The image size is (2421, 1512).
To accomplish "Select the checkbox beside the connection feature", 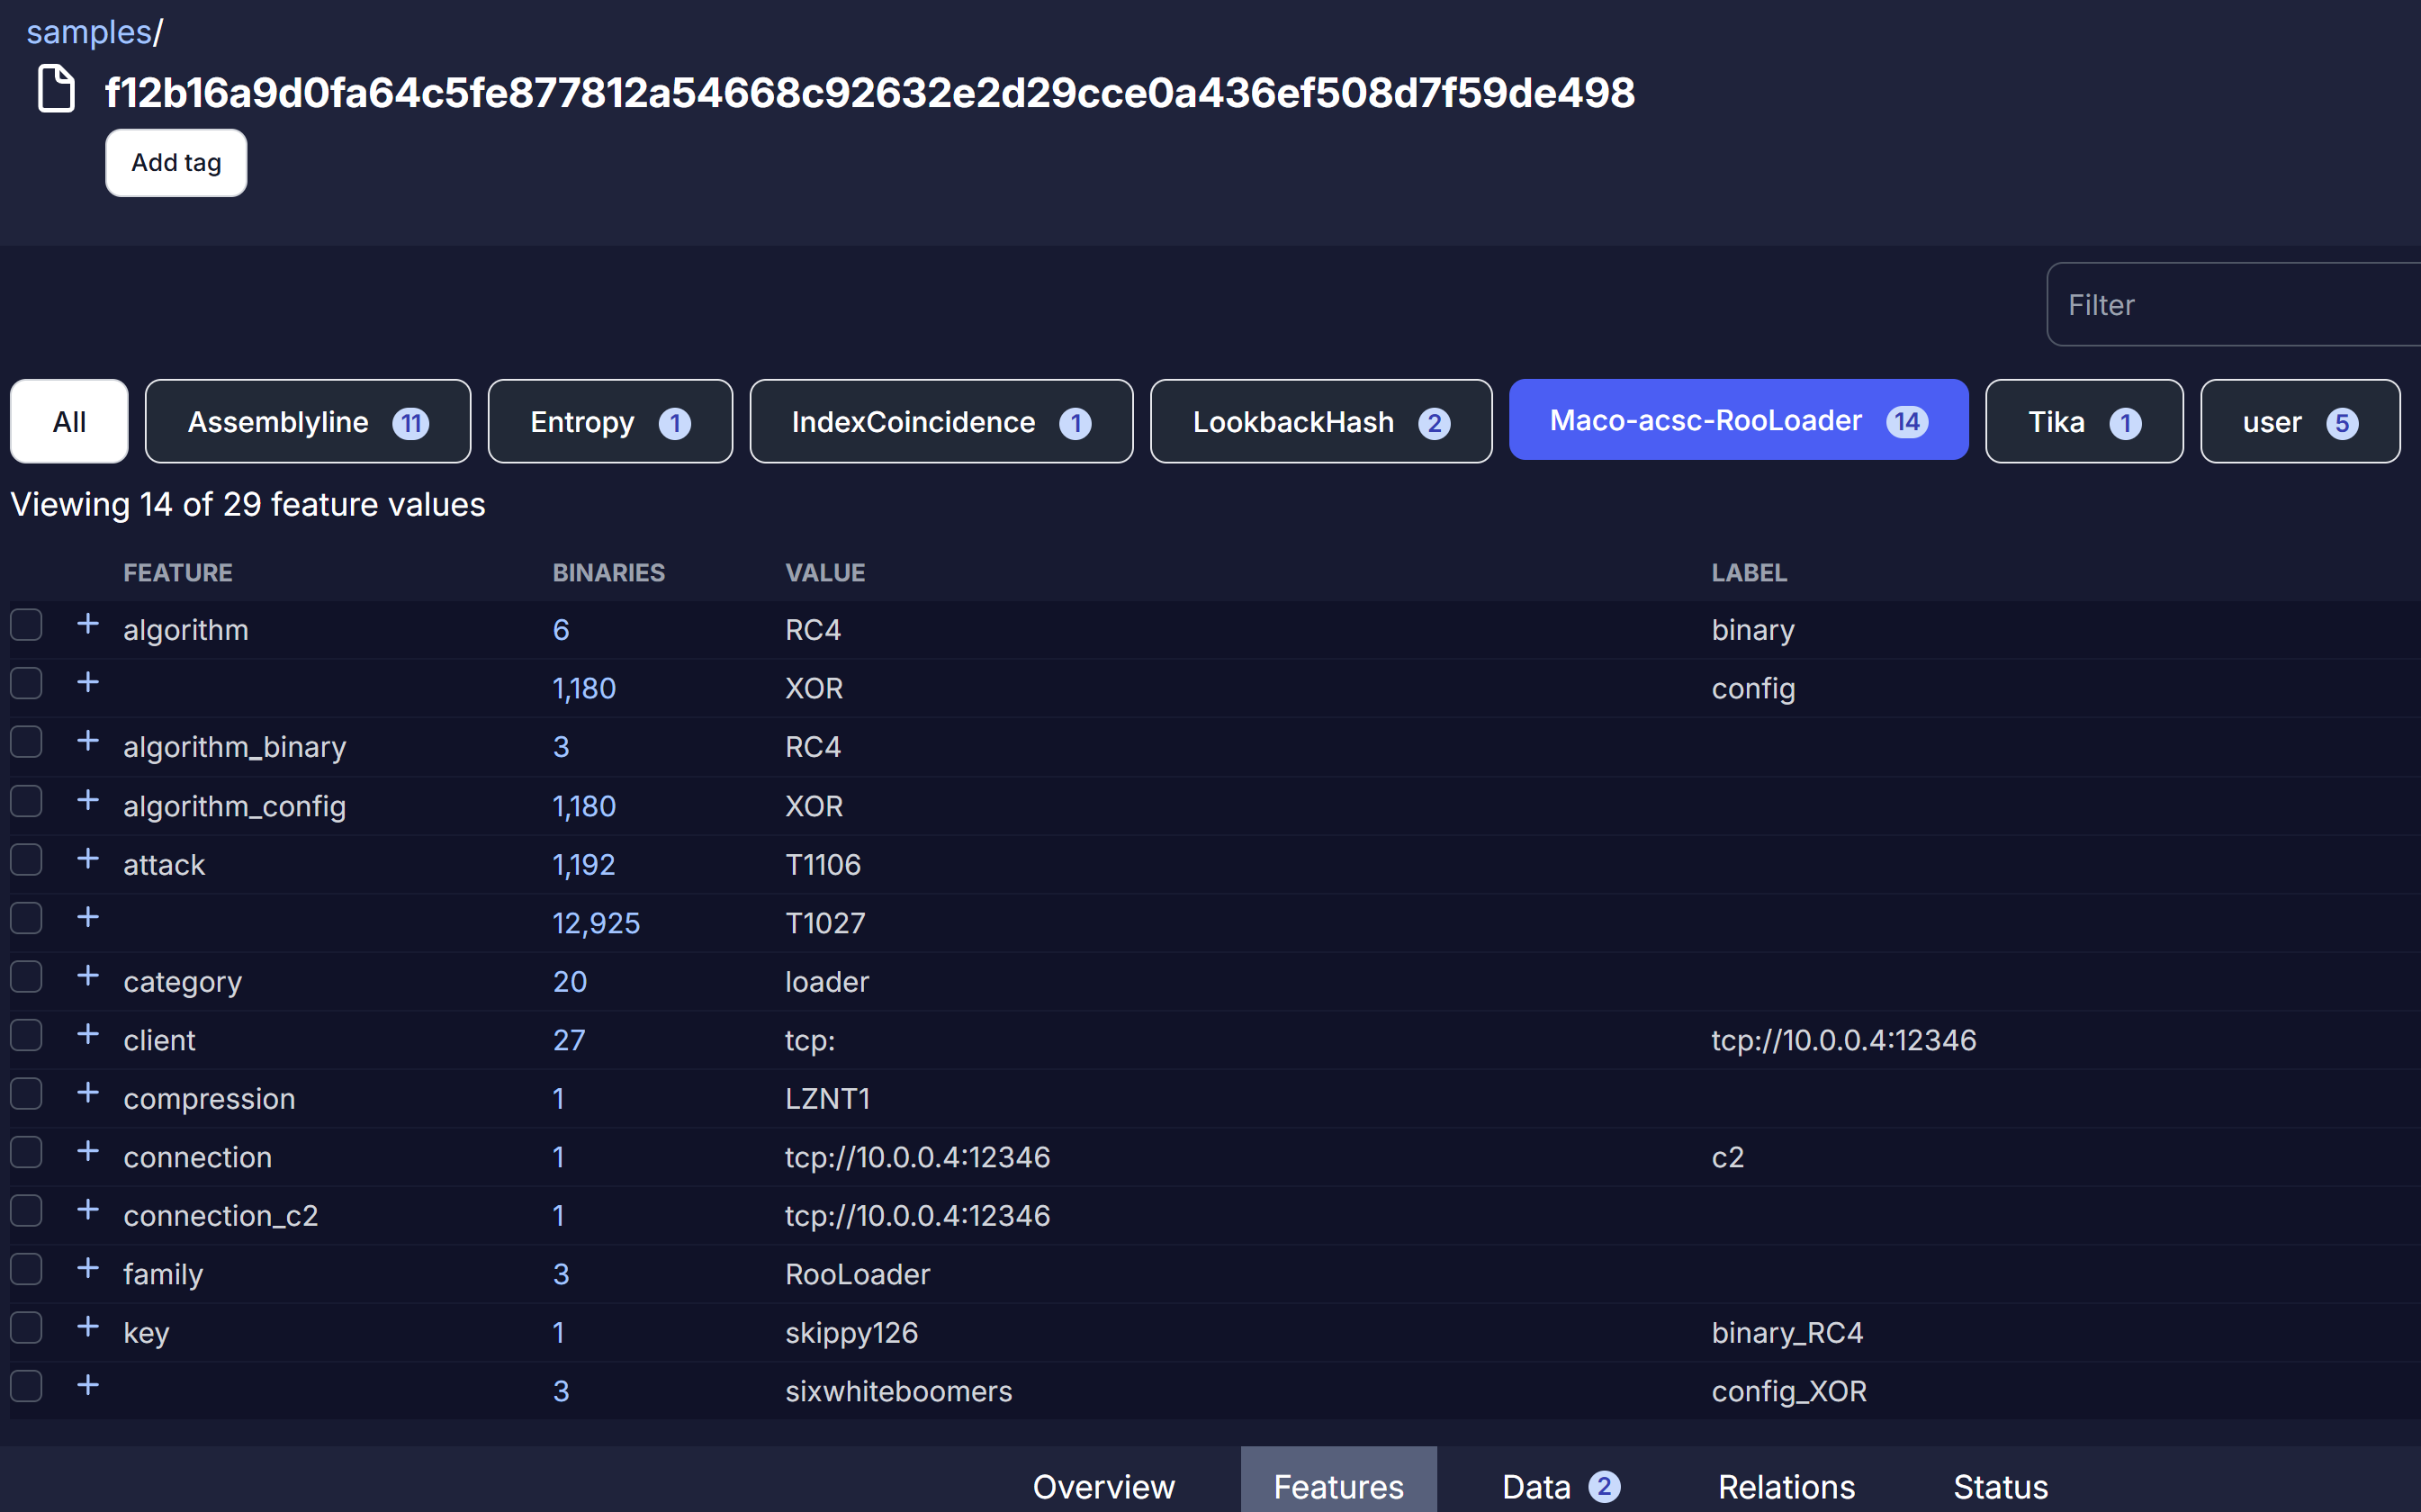I will [x=26, y=1151].
